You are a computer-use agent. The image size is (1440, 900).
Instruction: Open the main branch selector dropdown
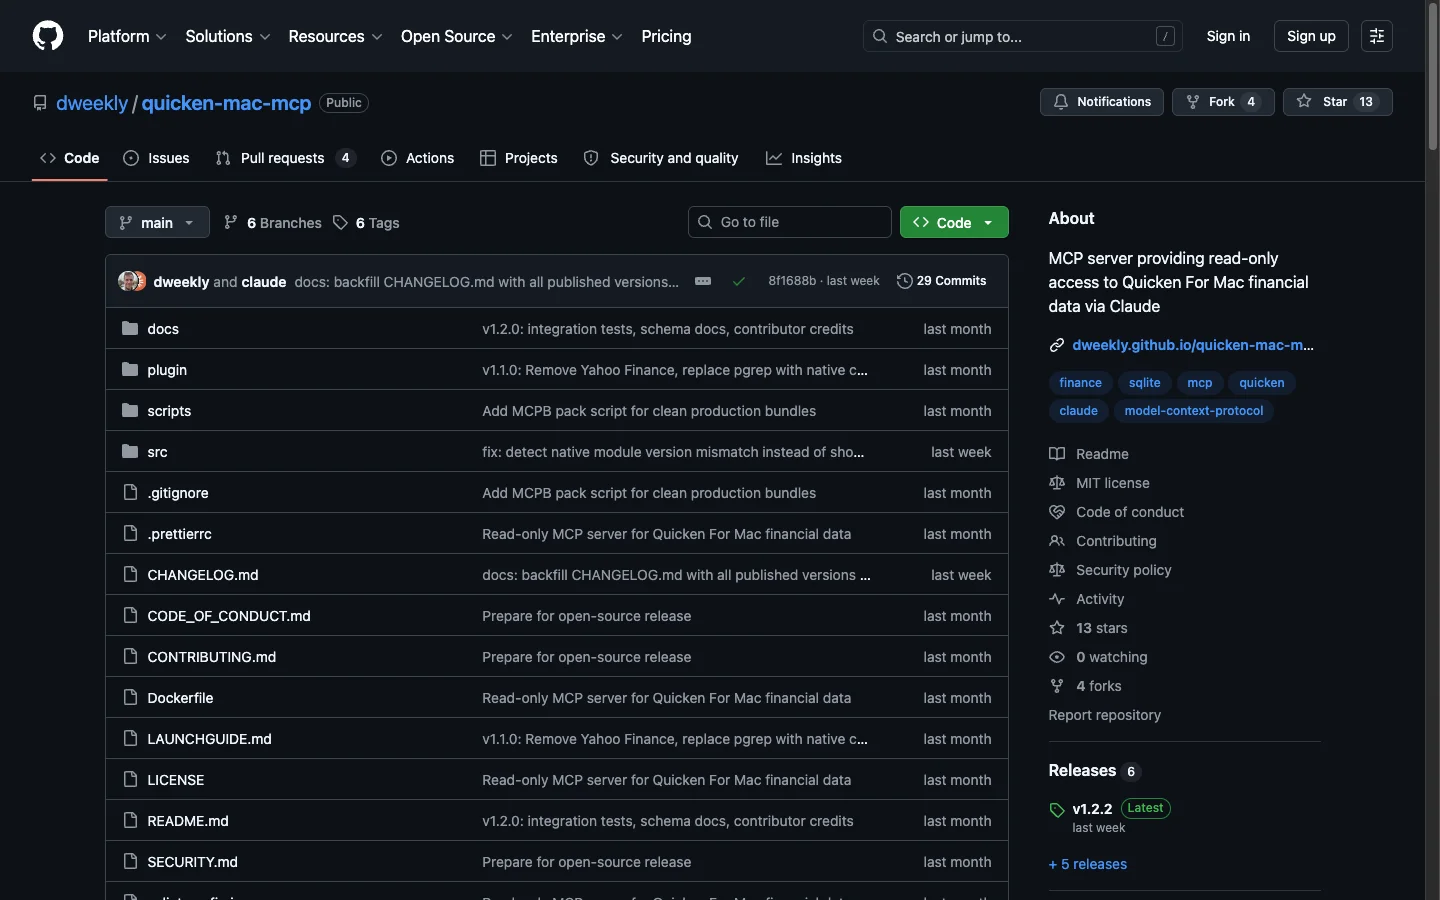pos(156,222)
